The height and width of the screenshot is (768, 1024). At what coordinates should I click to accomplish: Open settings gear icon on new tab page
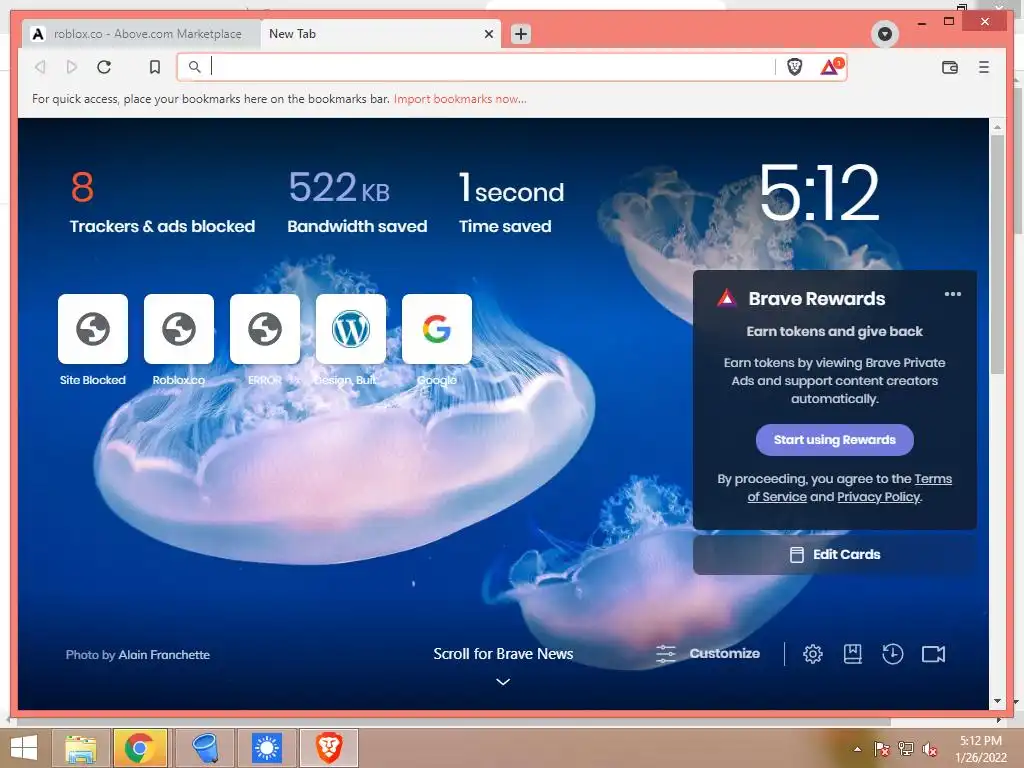pyautogui.click(x=812, y=654)
